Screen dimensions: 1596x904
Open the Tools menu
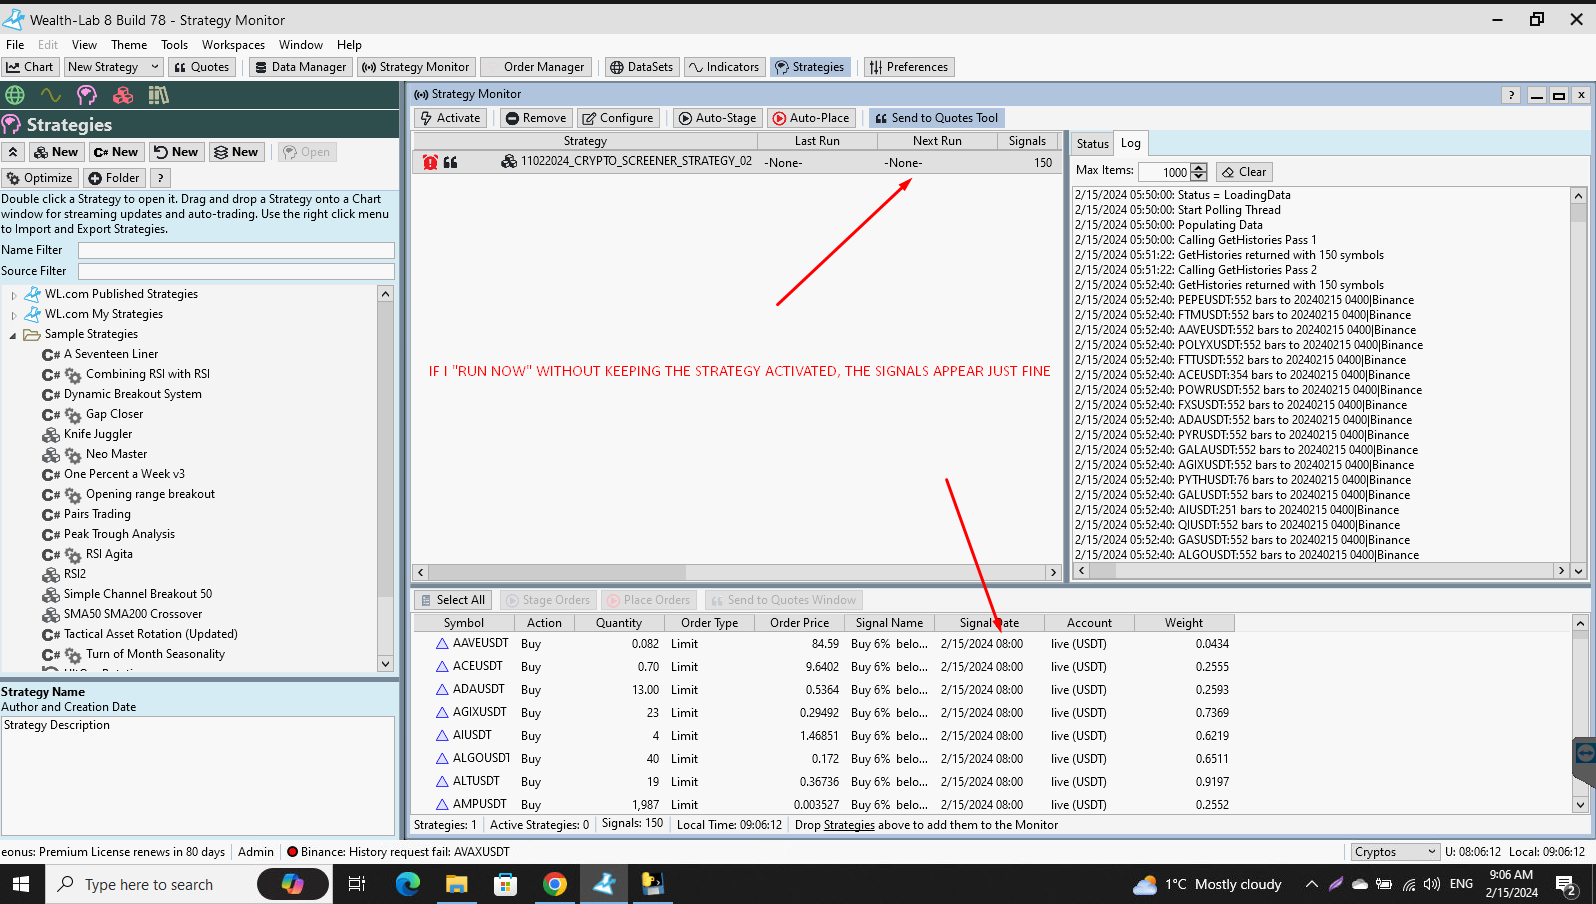[x=175, y=45]
